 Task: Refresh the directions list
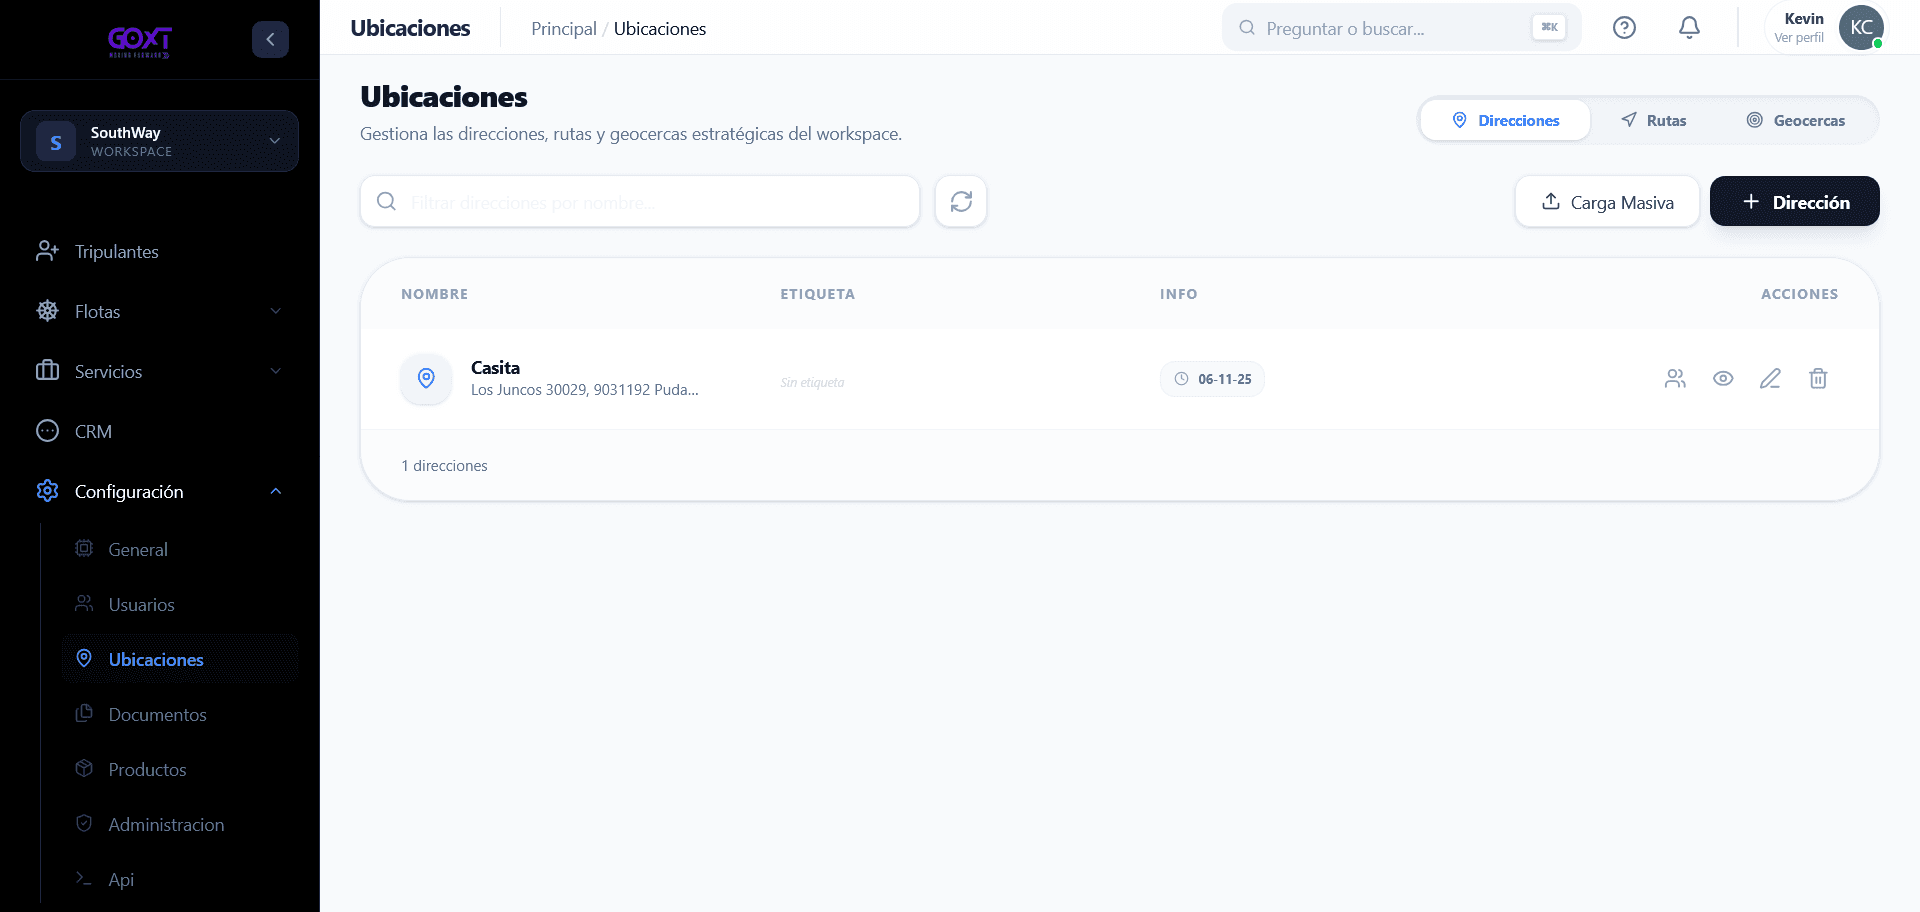[961, 201]
